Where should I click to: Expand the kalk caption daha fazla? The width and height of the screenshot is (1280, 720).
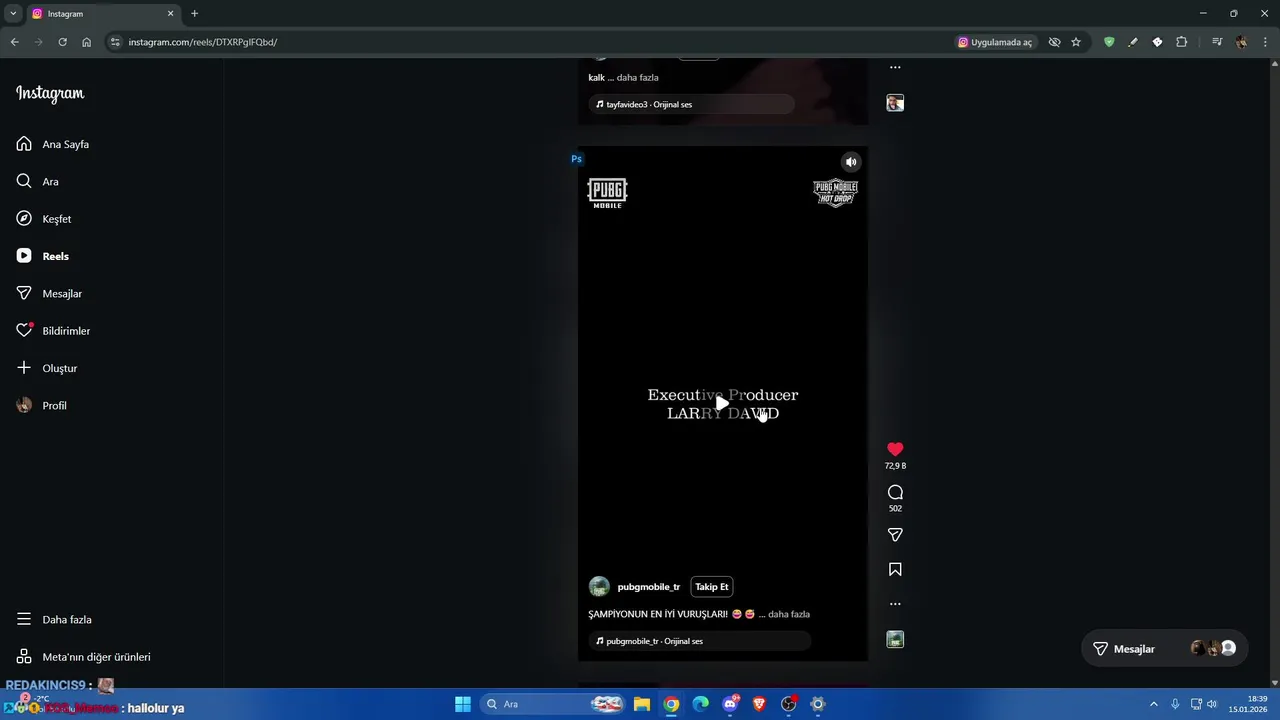click(x=637, y=77)
